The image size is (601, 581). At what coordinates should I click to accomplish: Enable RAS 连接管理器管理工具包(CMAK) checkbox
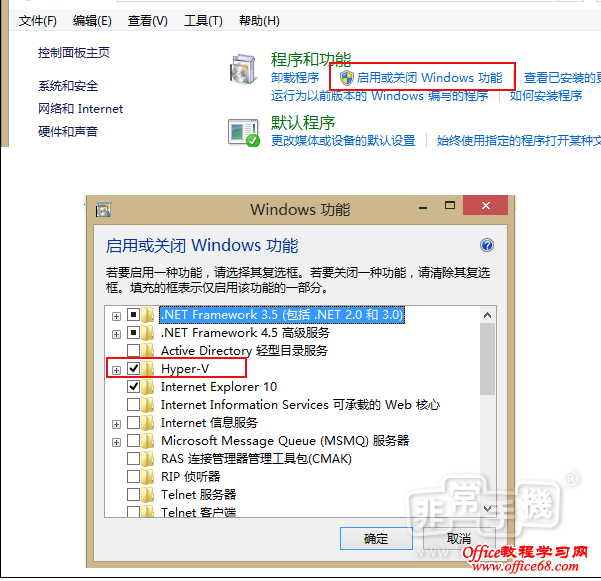[133, 458]
